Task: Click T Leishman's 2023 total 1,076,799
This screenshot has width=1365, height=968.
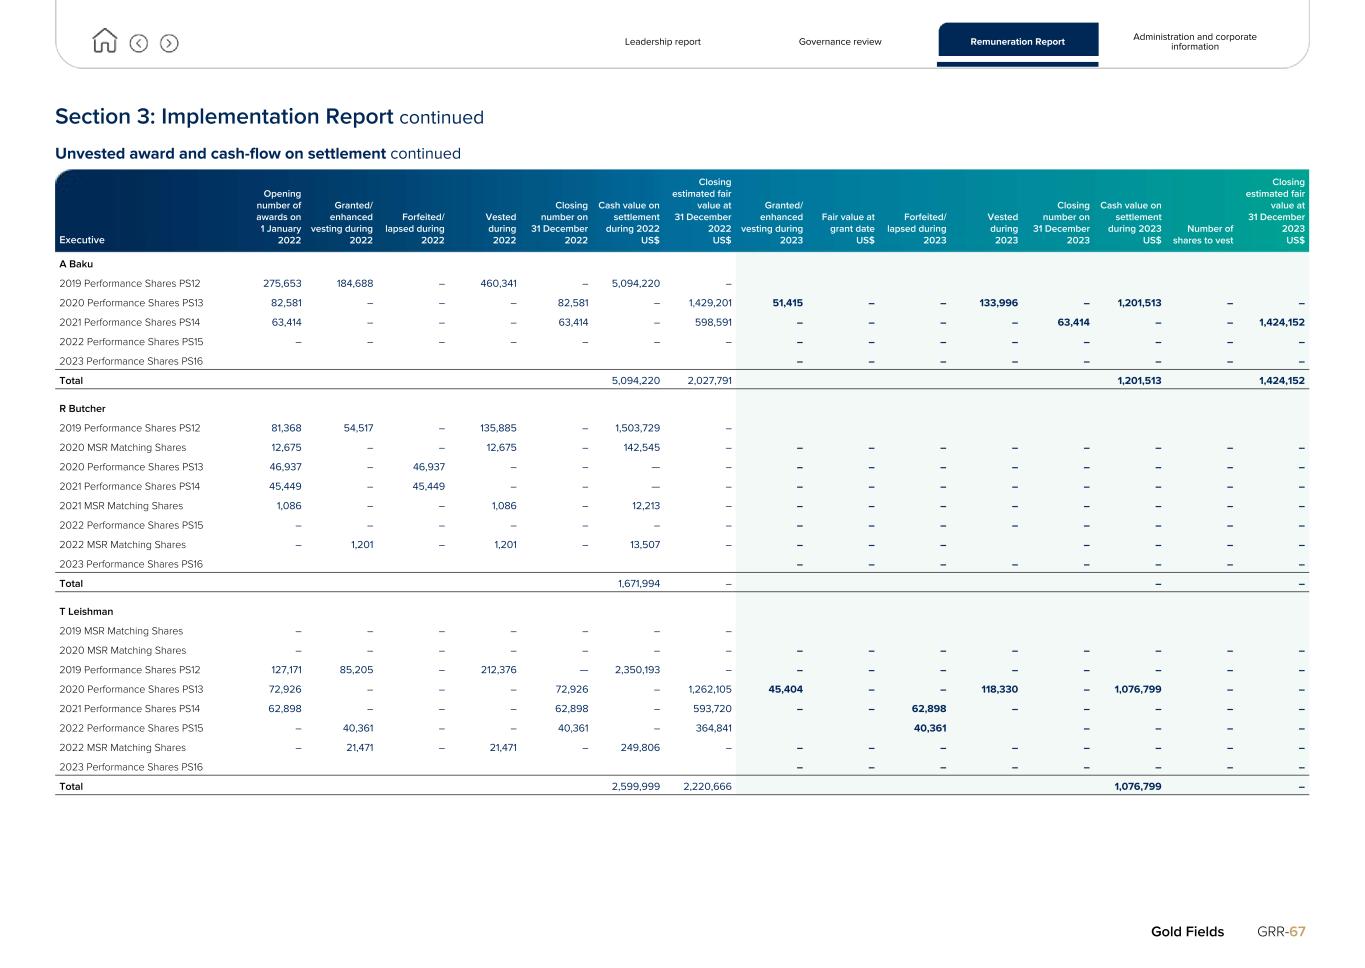Action: (x=1137, y=787)
